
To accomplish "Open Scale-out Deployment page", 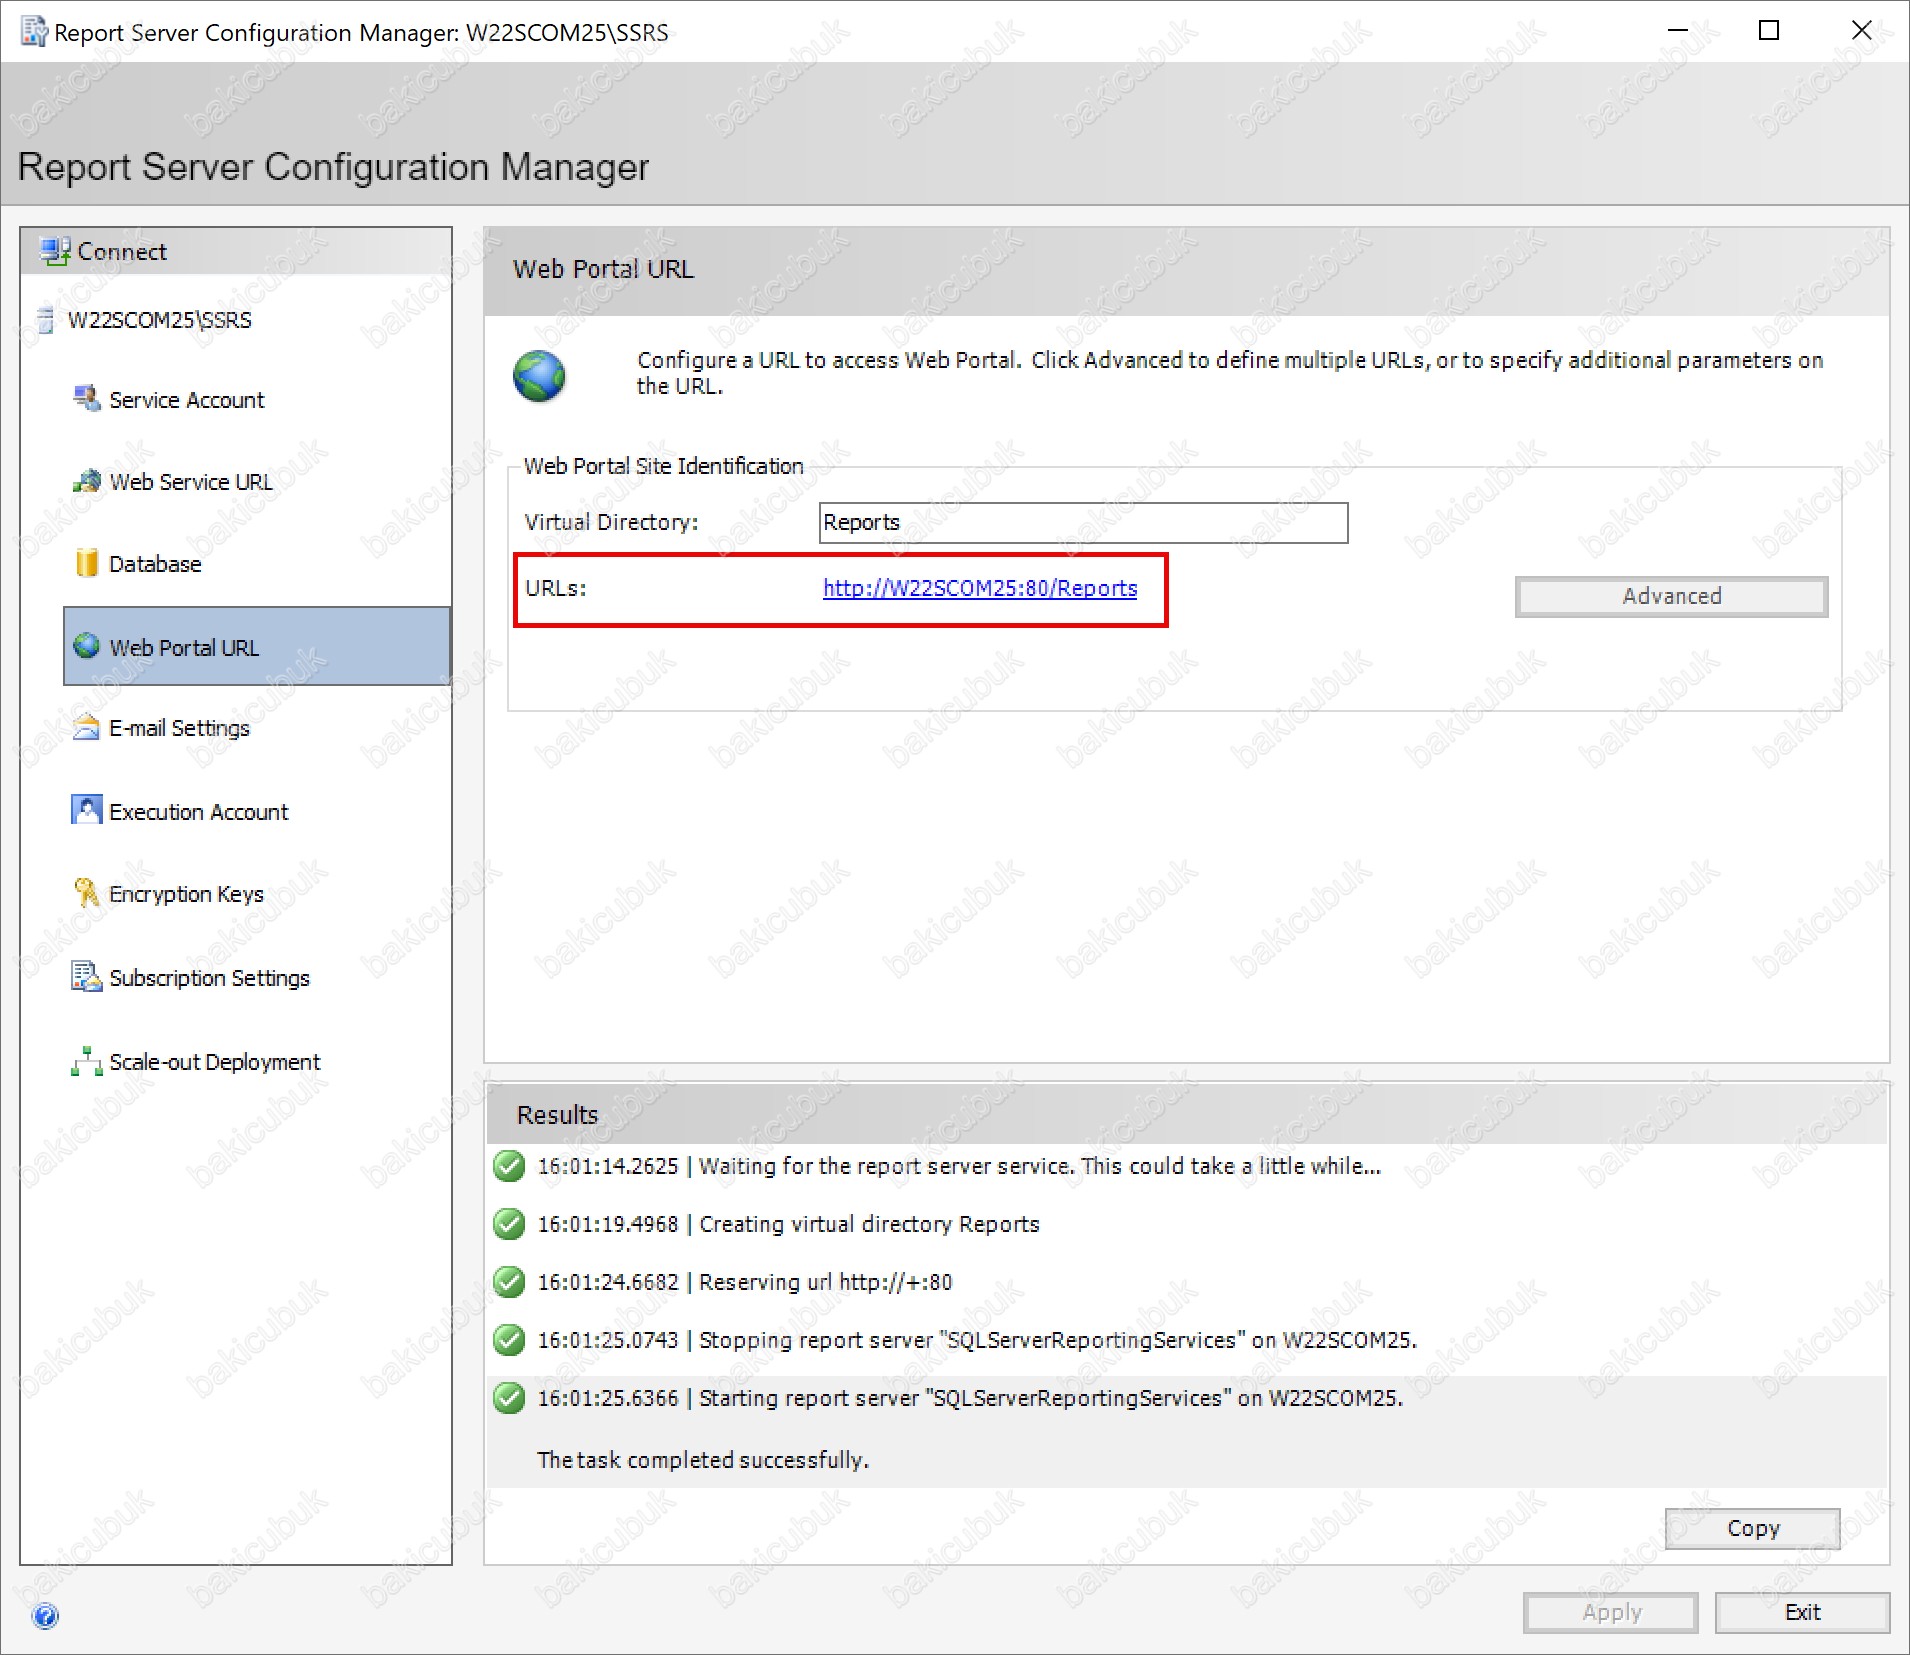I will tap(214, 1062).
